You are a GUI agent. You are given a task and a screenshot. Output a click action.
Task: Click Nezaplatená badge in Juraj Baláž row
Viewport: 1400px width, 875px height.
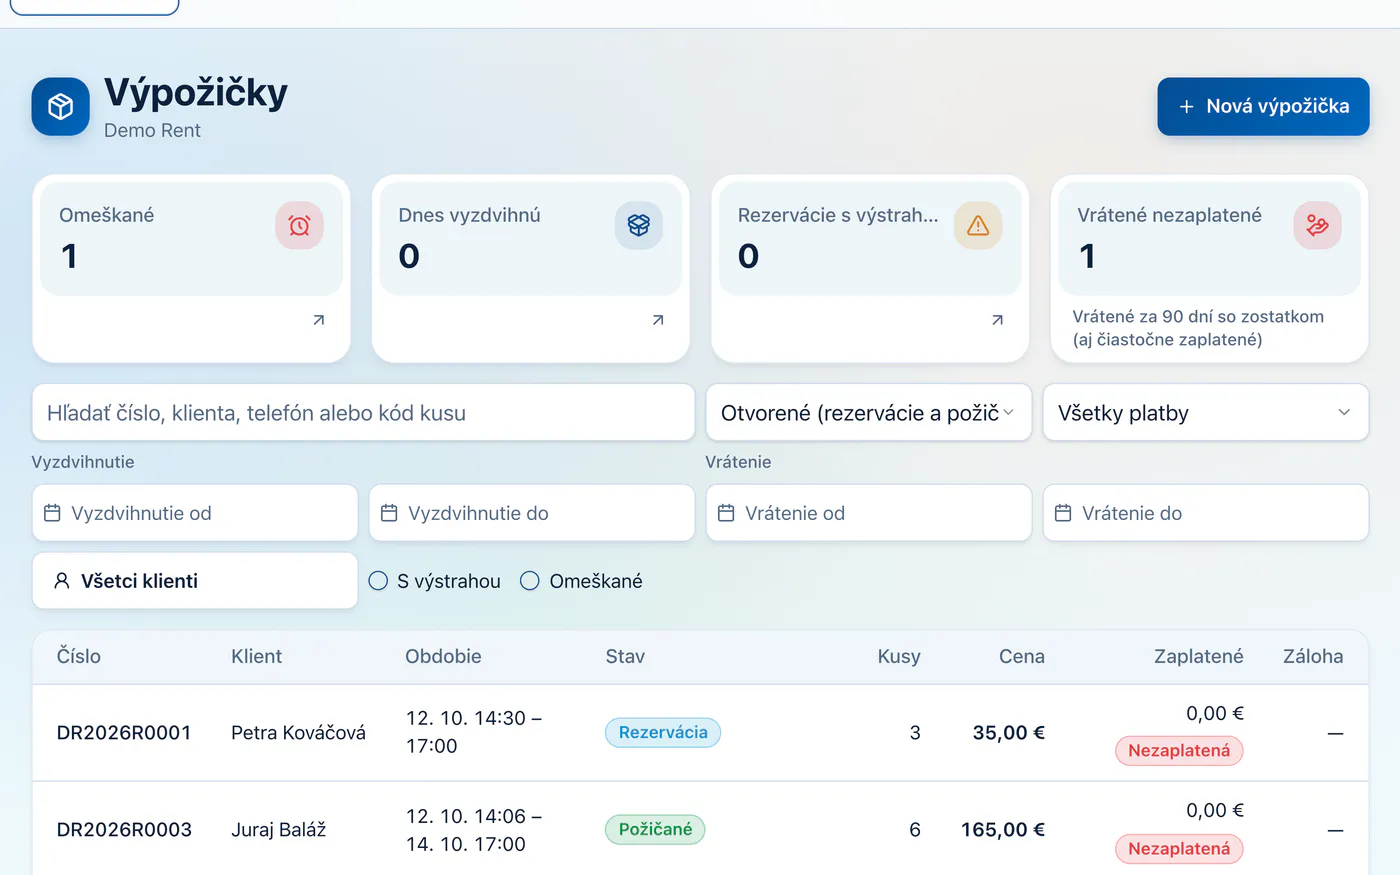[1179, 849]
